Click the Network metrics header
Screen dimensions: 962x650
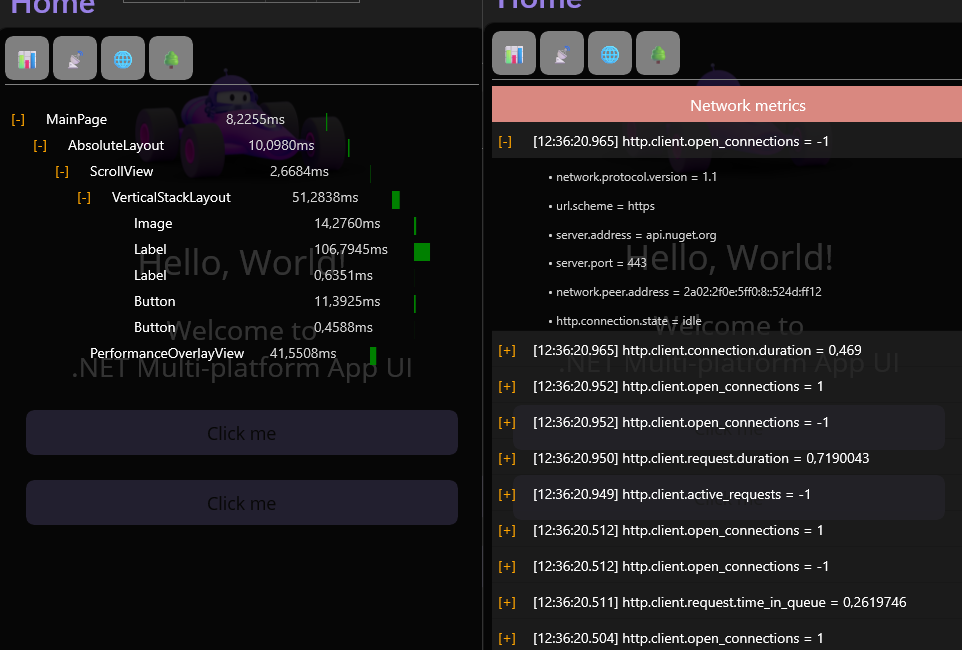tap(727, 104)
